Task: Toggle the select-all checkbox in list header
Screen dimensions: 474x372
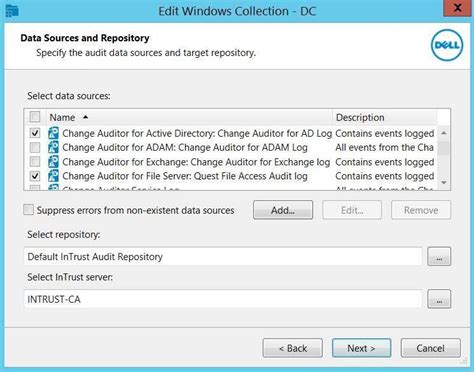Action: tap(35, 117)
